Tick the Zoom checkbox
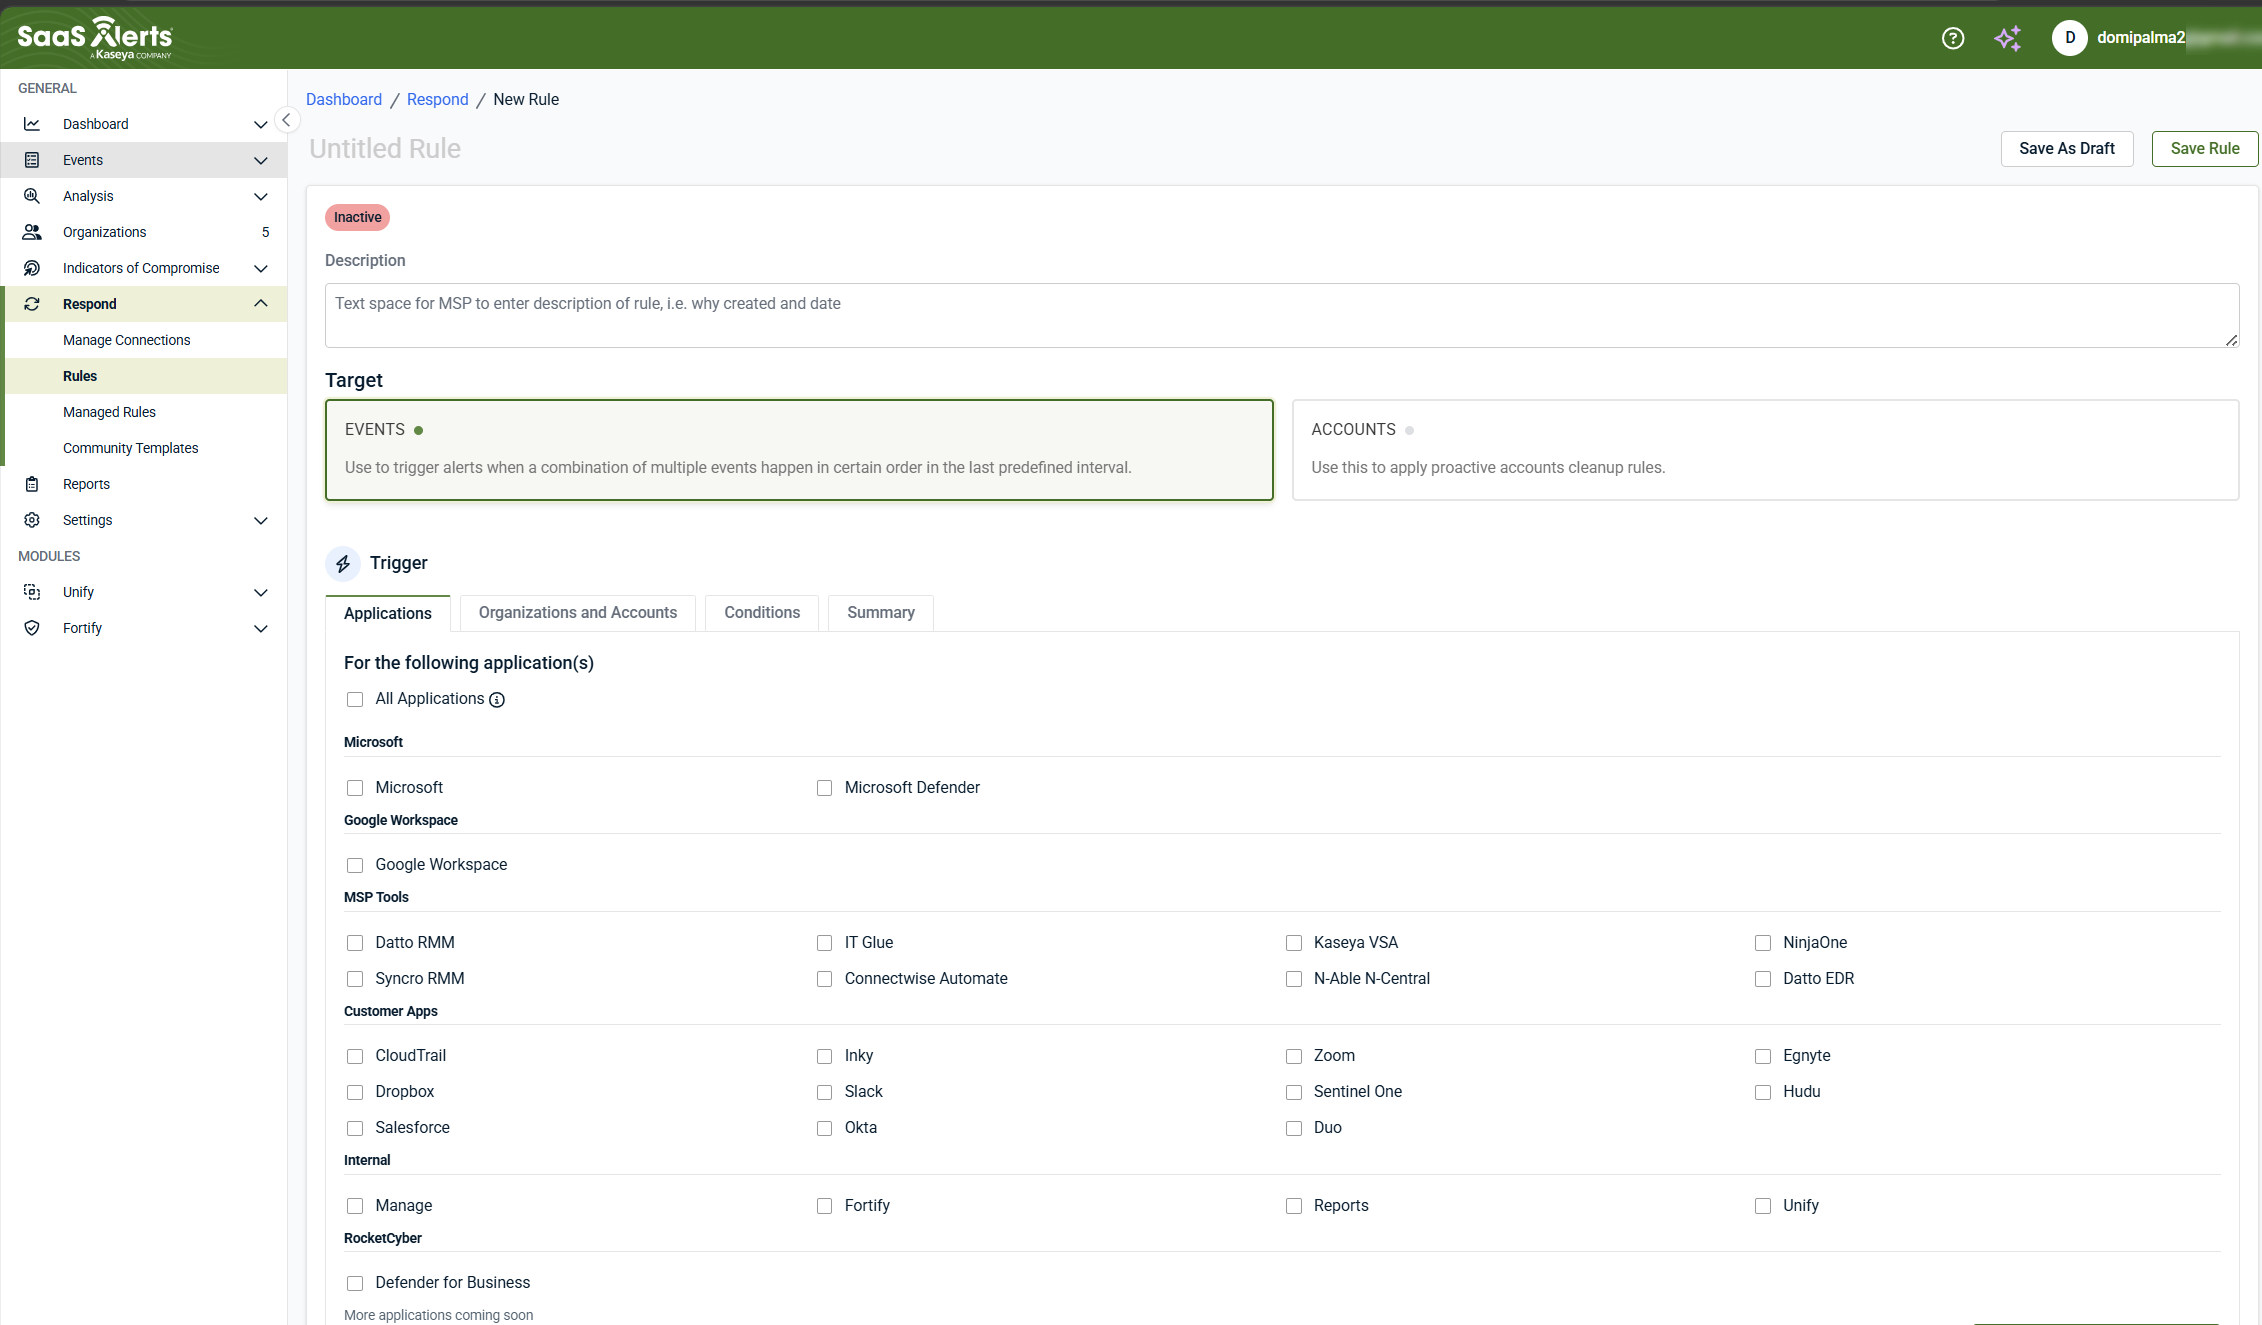Viewport: 2262px width, 1325px height. pyautogui.click(x=1294, y=1056)
